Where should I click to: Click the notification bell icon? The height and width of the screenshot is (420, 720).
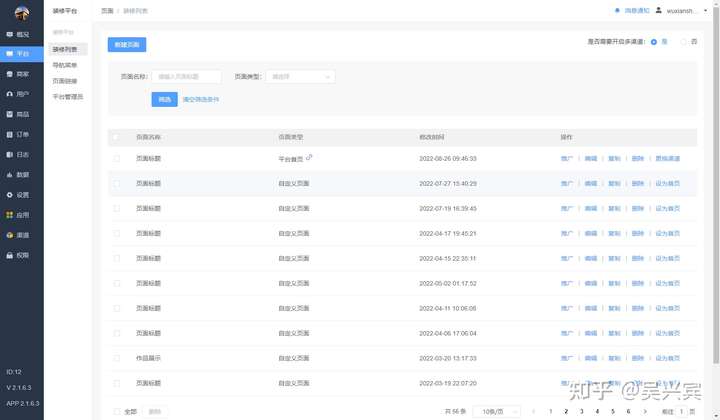coord(617,11)
